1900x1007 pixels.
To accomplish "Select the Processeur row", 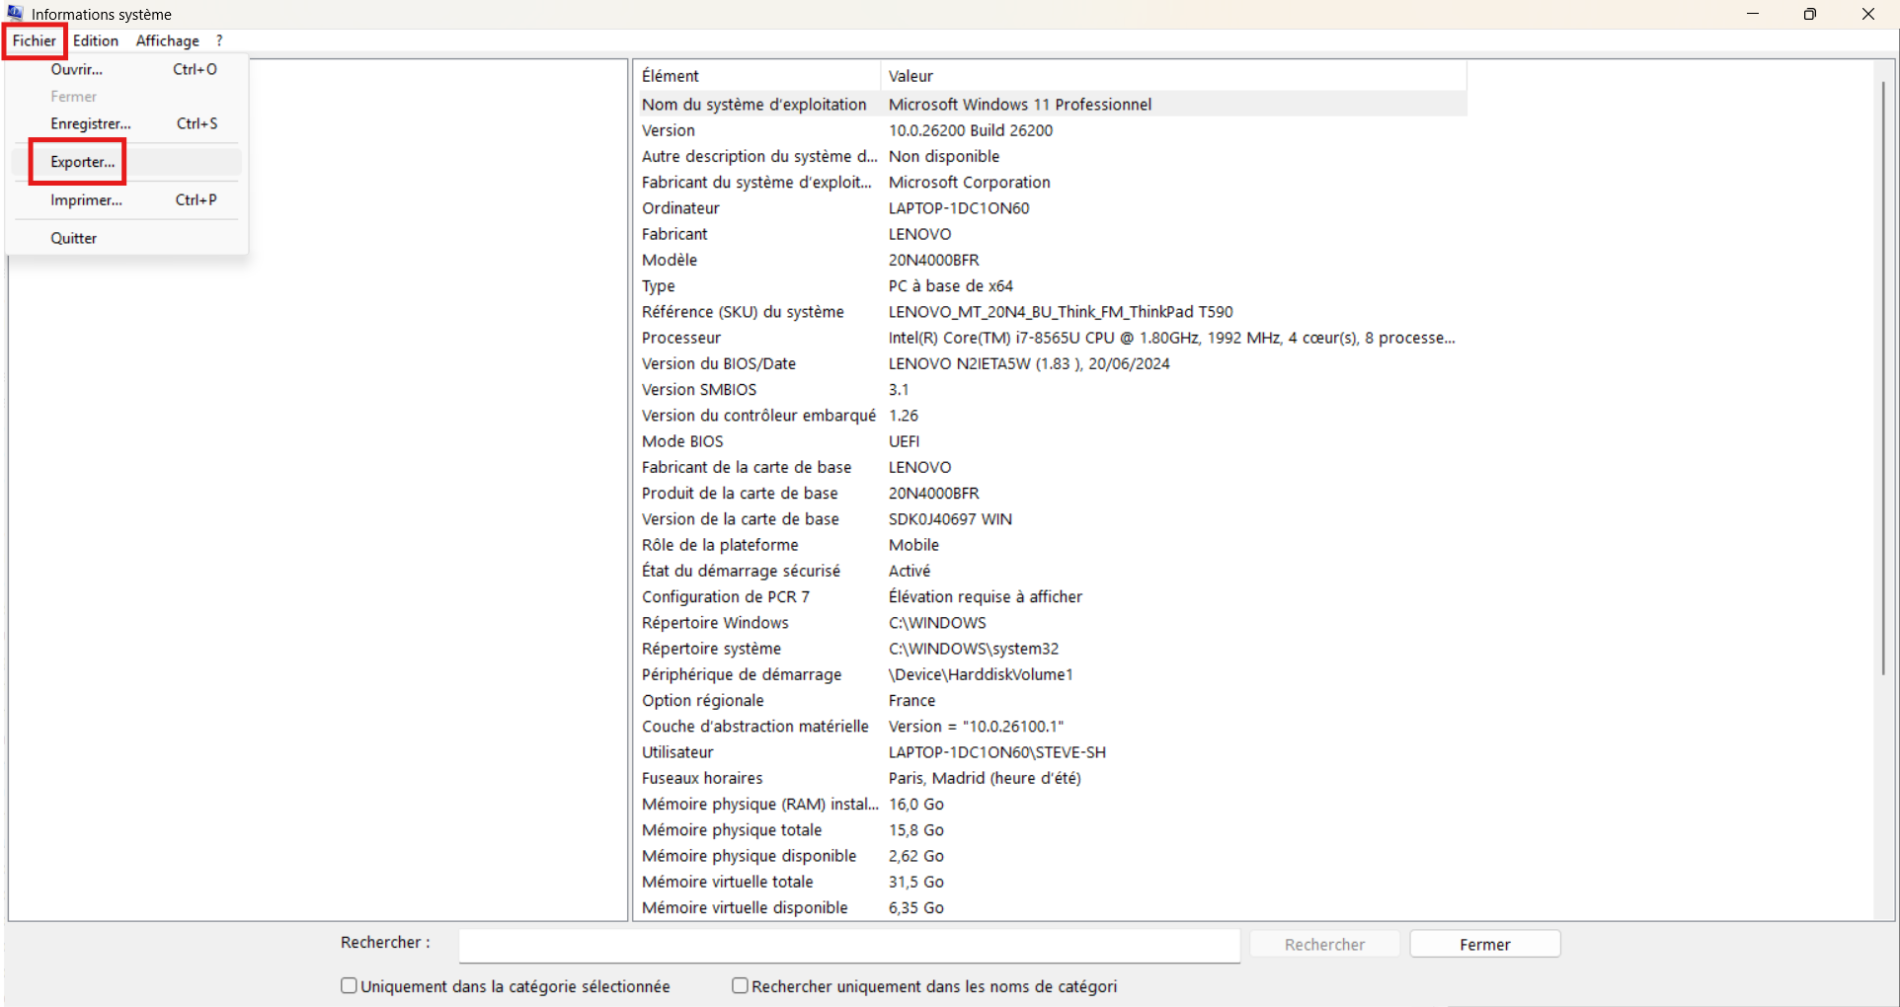I will (x=1052, y=338).
